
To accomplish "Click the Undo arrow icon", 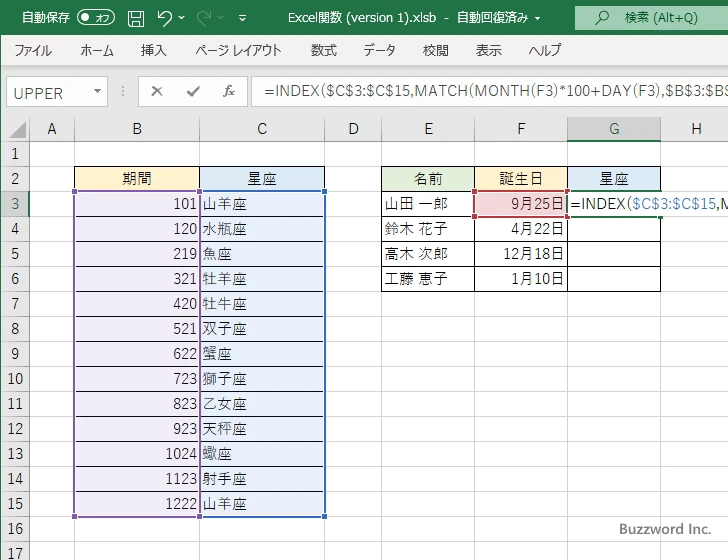I will pos(164,18).
